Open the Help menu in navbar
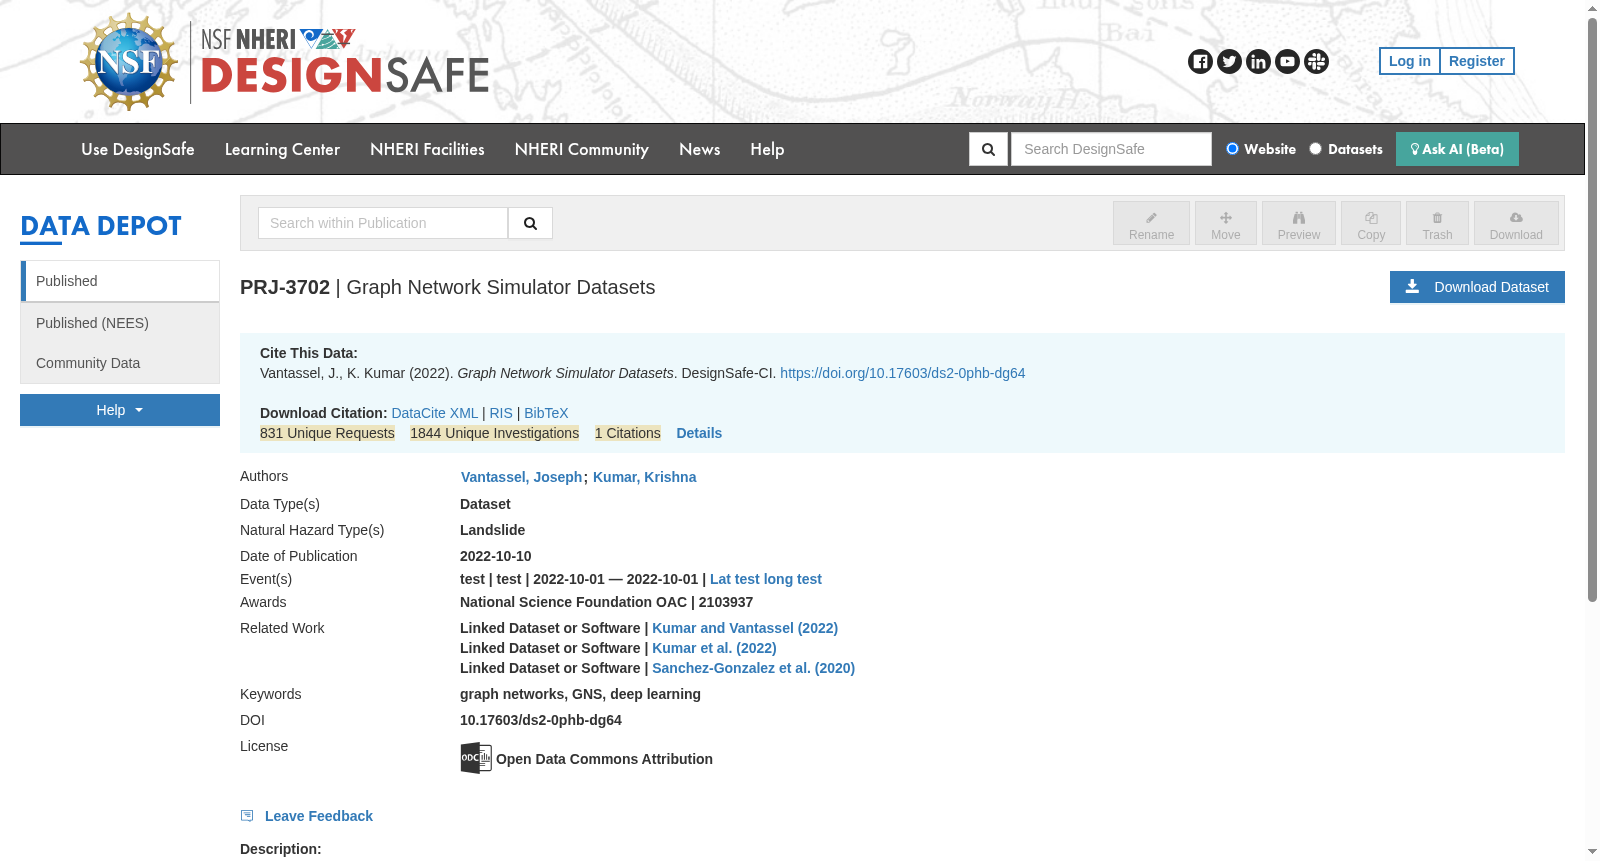 coord(767,149)
